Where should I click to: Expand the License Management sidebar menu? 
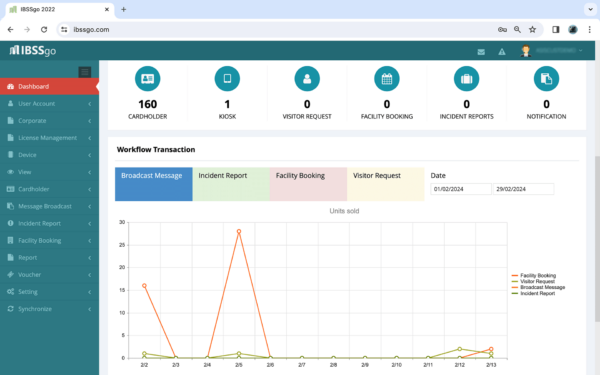coord(49,138)
